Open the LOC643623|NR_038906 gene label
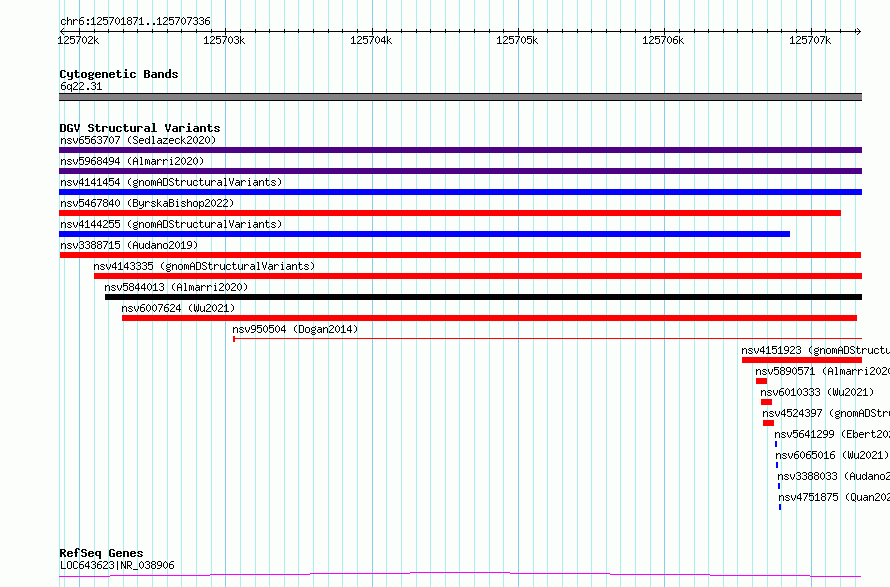Screen dimensions: 890x587 click(117, 565)
